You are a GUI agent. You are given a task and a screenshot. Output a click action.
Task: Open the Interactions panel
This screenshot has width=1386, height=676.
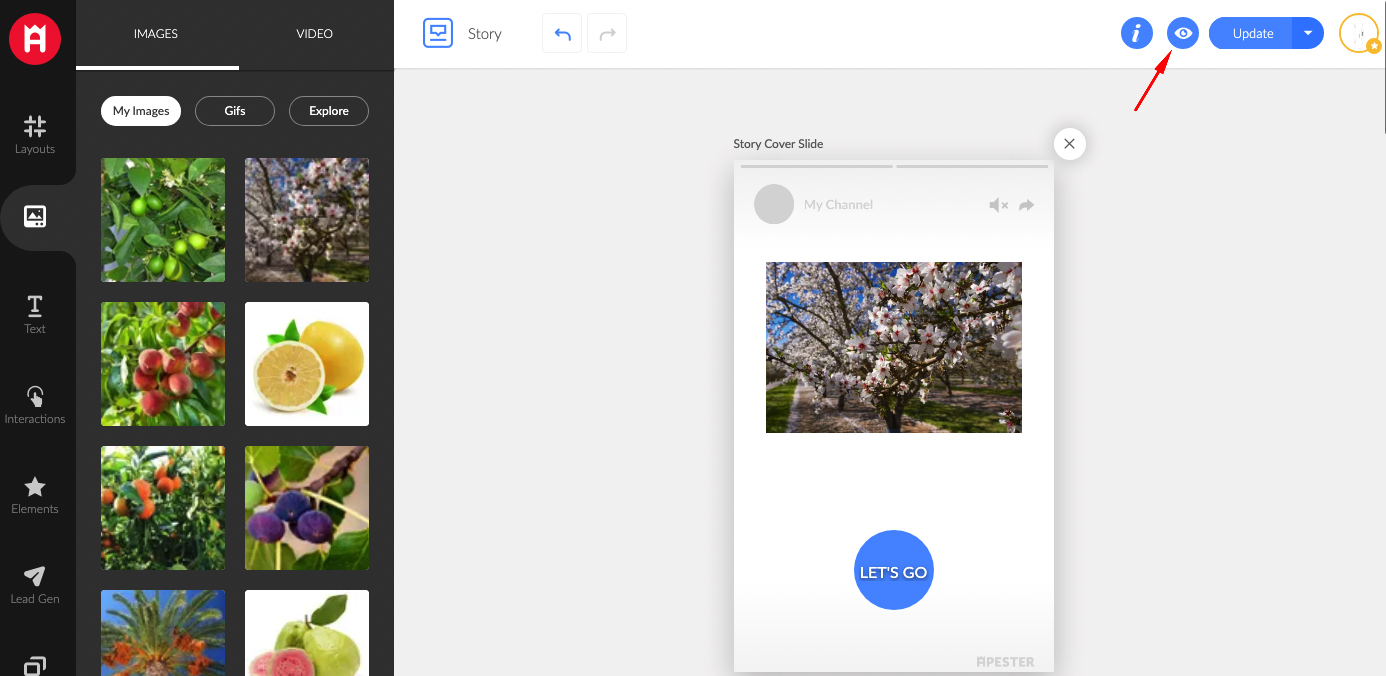click(x=35, y=404)
